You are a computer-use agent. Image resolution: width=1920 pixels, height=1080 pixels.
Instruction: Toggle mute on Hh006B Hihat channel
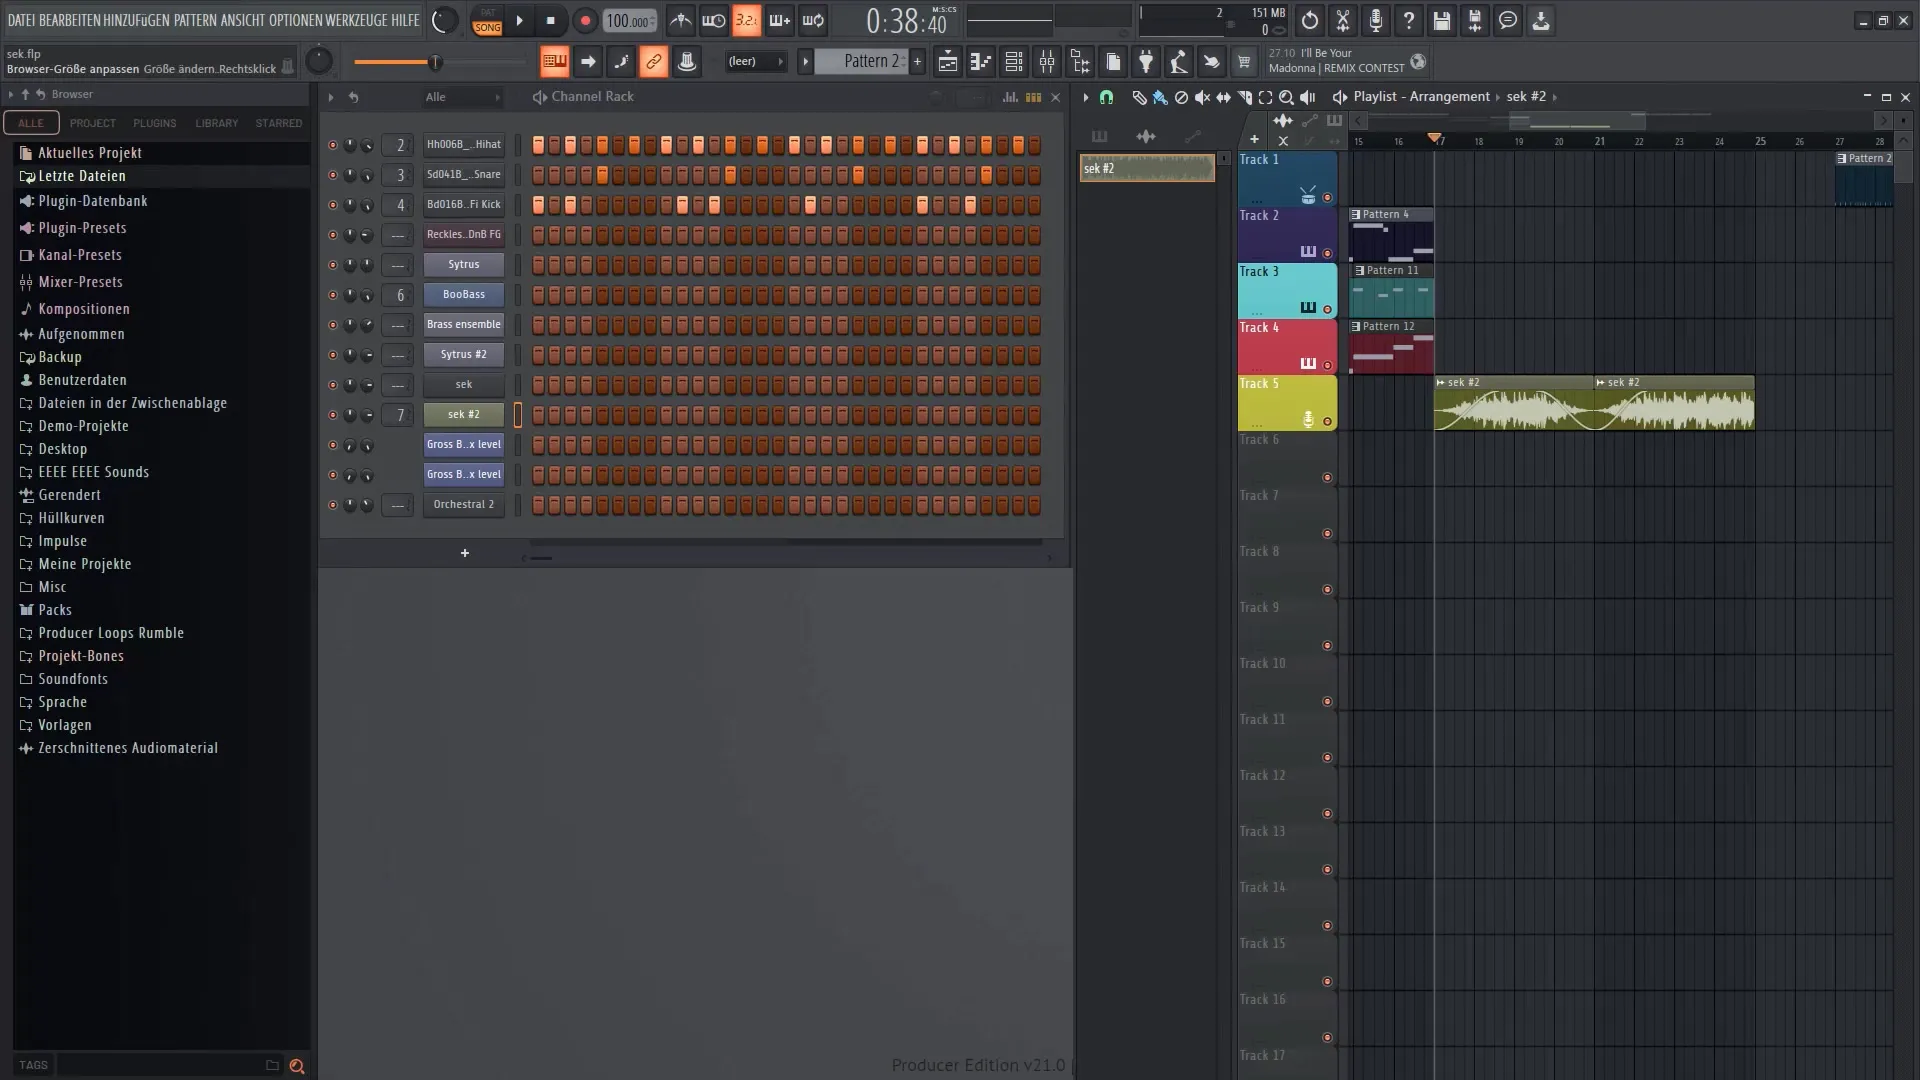click(x=331, y=144)
